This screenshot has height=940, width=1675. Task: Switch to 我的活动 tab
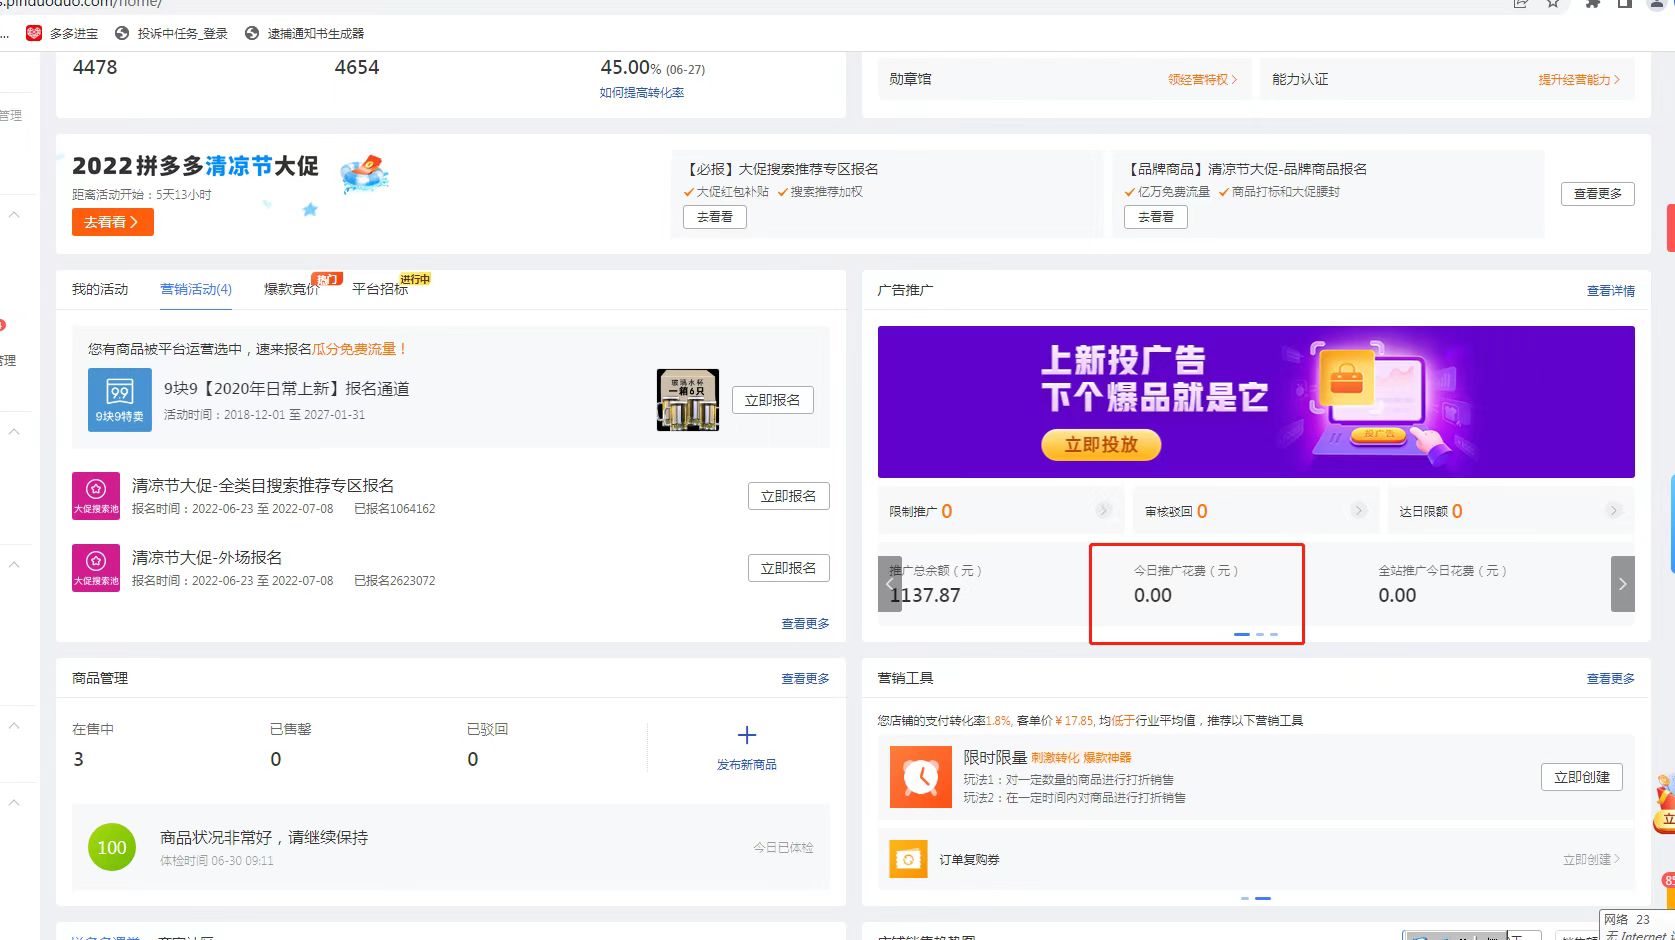pyautogui.click(x=100, y=289)
